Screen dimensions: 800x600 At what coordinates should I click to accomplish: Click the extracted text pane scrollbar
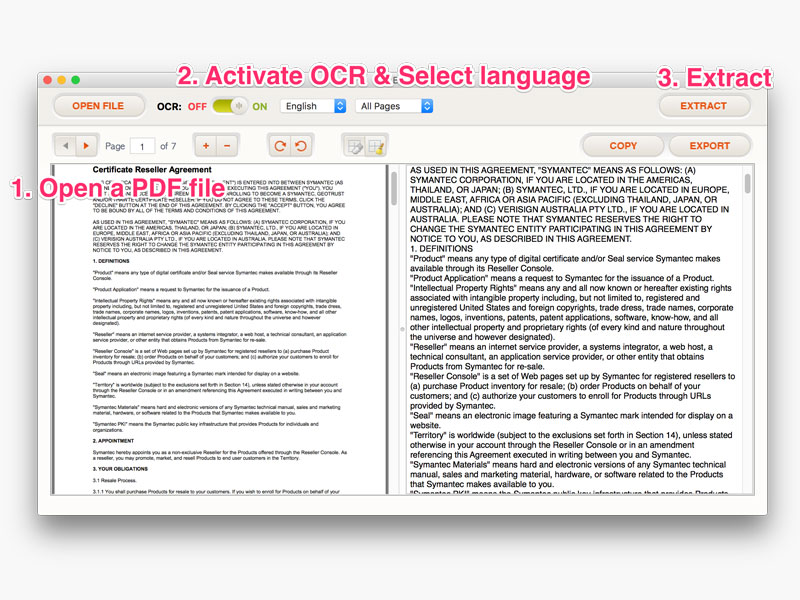[x=747, y=184]
